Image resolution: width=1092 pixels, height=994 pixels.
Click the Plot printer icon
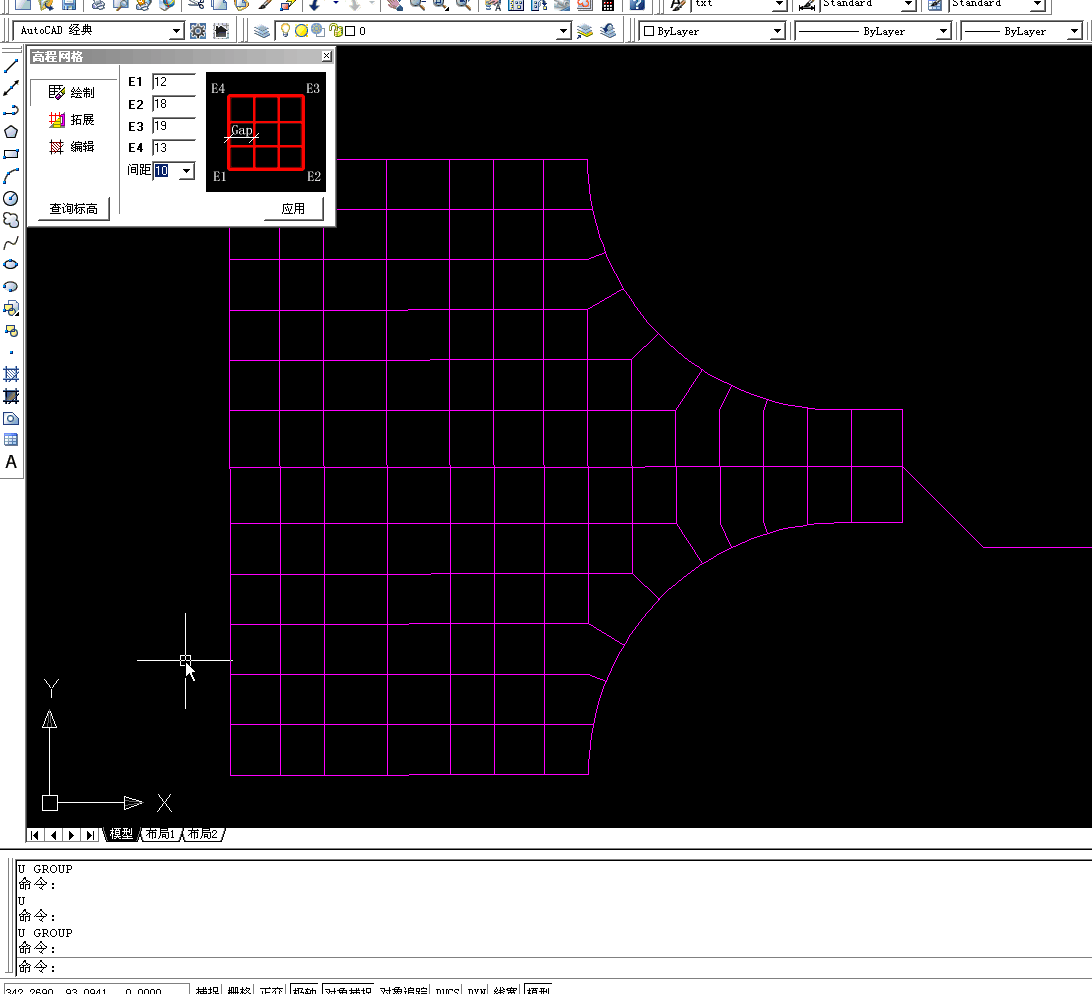99,4
